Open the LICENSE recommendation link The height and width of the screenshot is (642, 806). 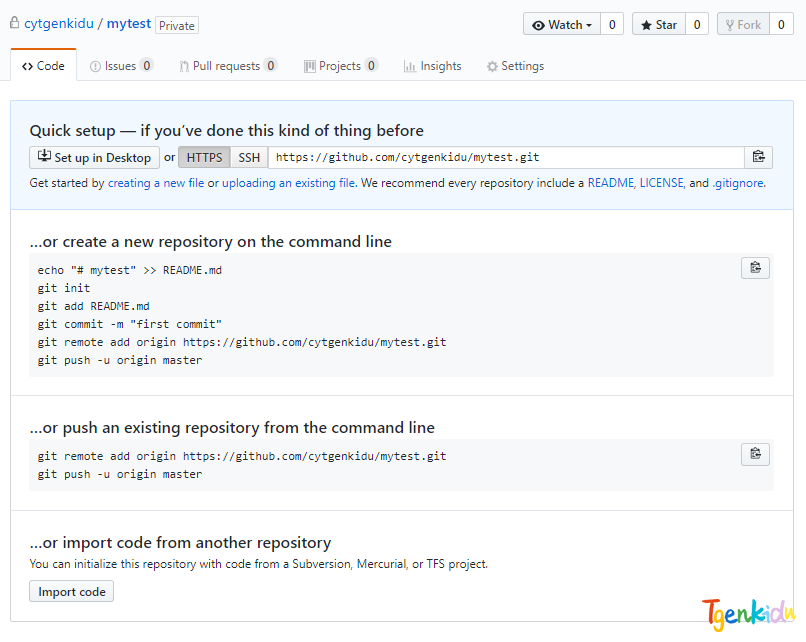pos(662,183)
